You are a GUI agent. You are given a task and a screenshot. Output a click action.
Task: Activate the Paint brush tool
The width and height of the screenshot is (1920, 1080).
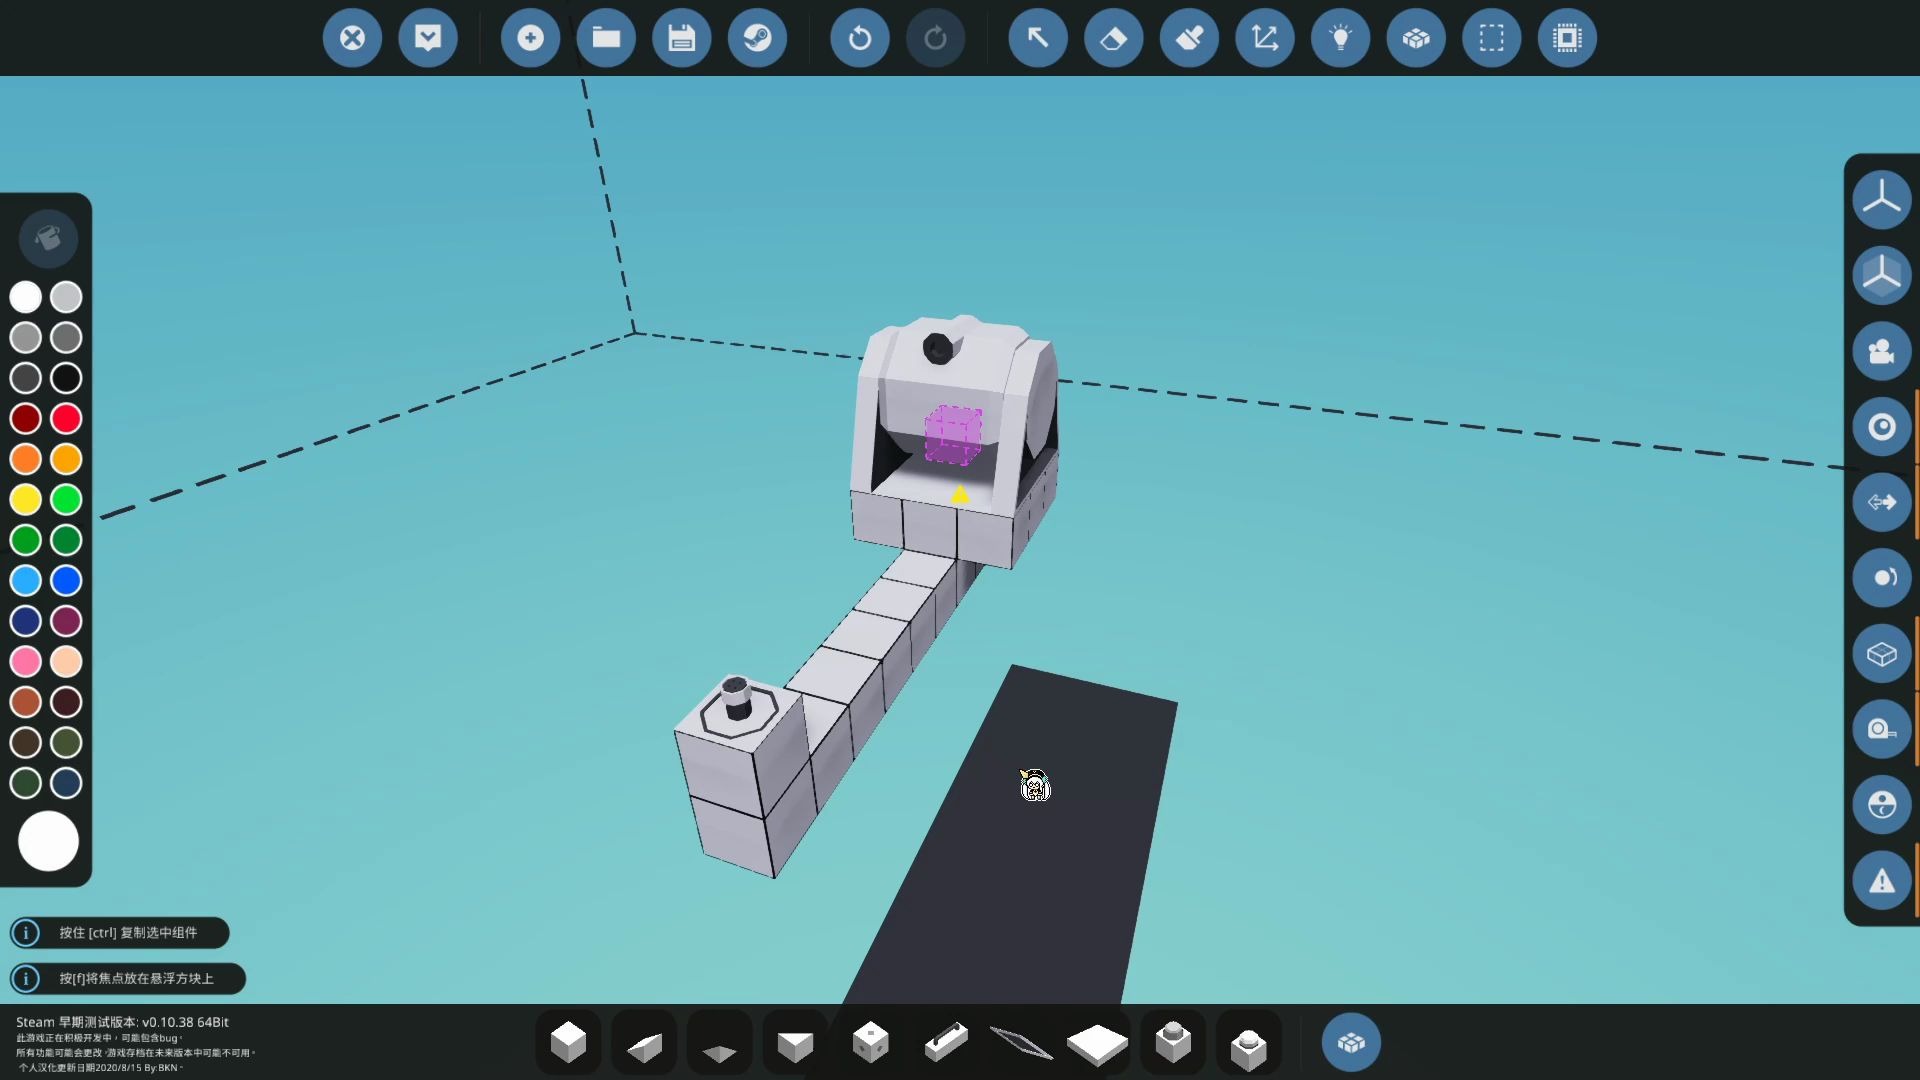tap(1189, 38)
